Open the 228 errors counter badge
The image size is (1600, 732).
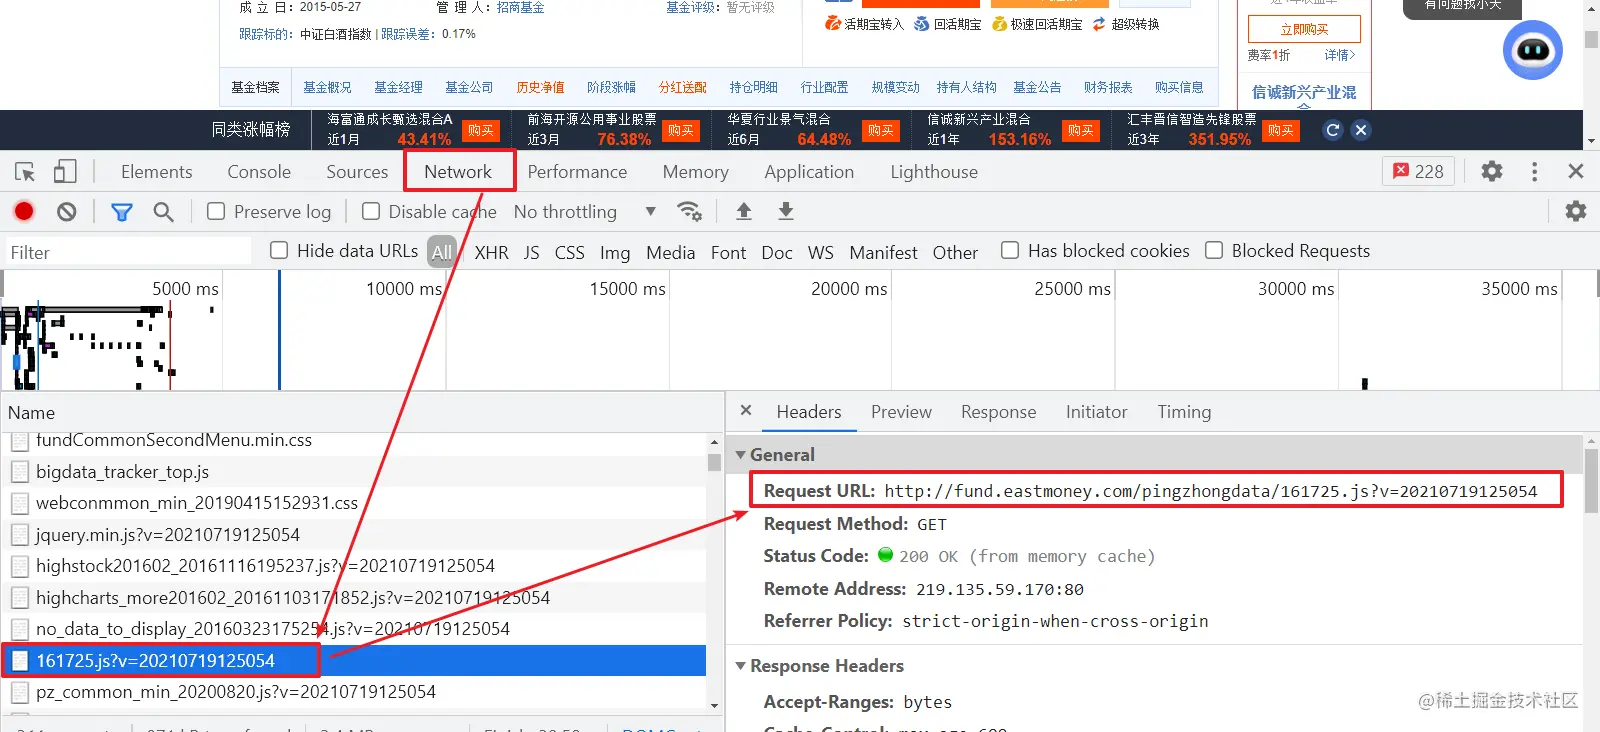coord(1418,171)
